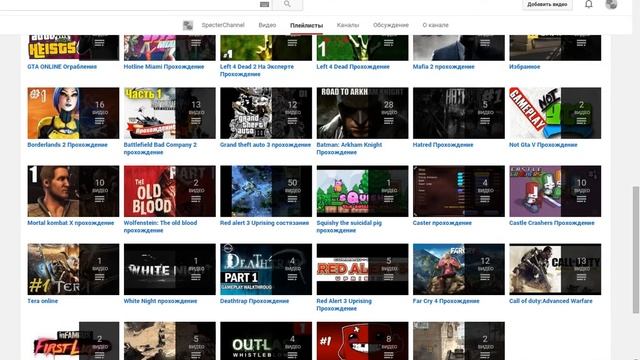Open Mafia 2 прохождение playlist link
Image resolution: width=640 pixels, height=360 pixels.
pyautogui.click(x=444, y=67)
